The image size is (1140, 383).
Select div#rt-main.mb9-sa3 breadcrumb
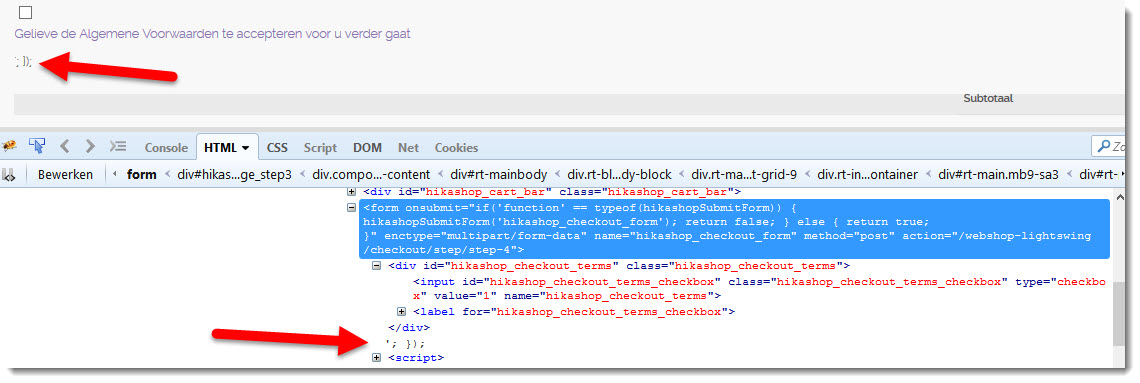pos(998,174)
